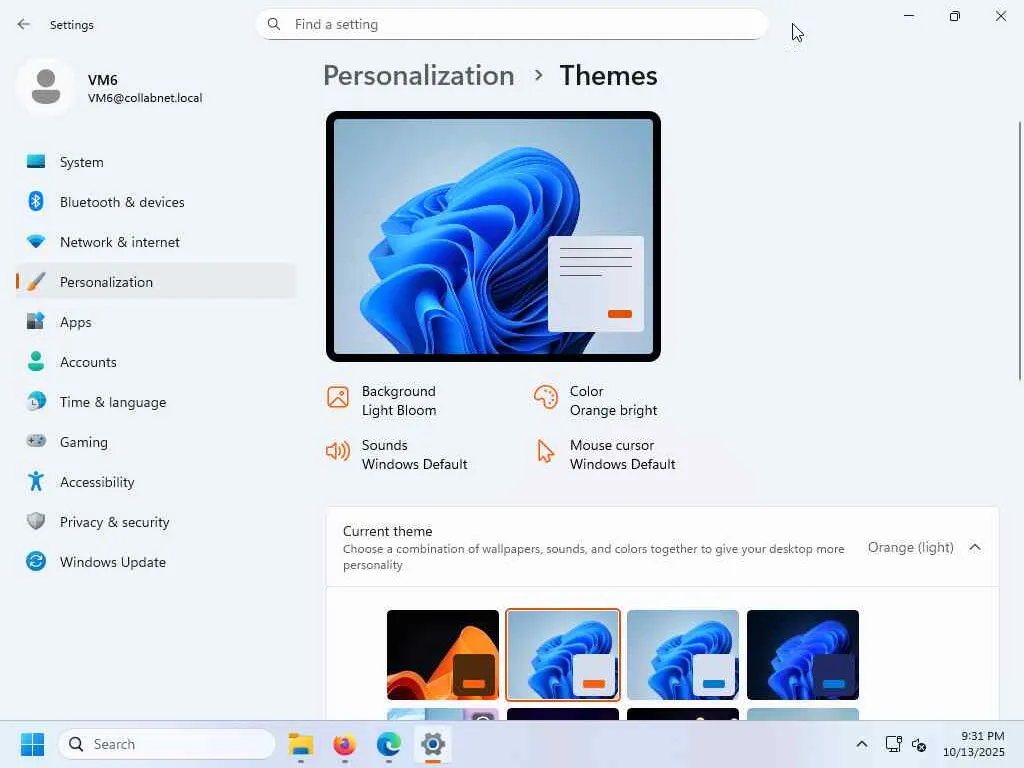Image resolution: width=1024 pixels, height=768 pixels.
Task: Click the Mouse cursor arrow icon
Action: click(x=545, y=451)
